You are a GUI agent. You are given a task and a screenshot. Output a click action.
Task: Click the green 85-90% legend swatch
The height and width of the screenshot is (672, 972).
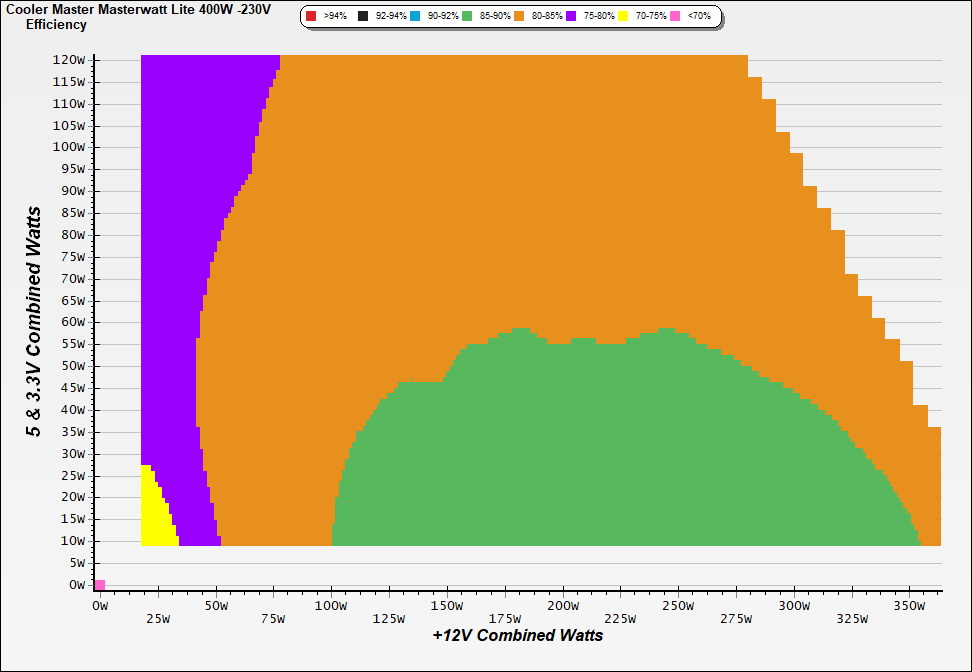point(467,17)
